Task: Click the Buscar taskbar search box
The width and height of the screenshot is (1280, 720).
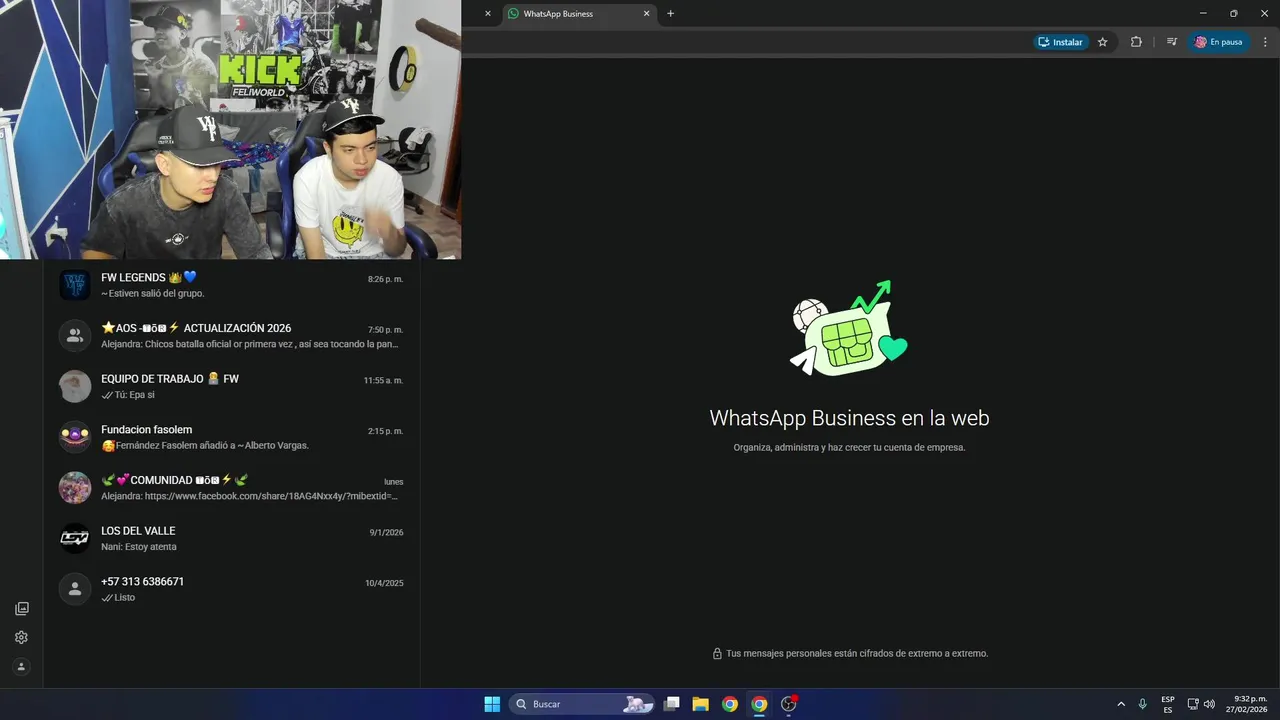Action: pos(582,704)
